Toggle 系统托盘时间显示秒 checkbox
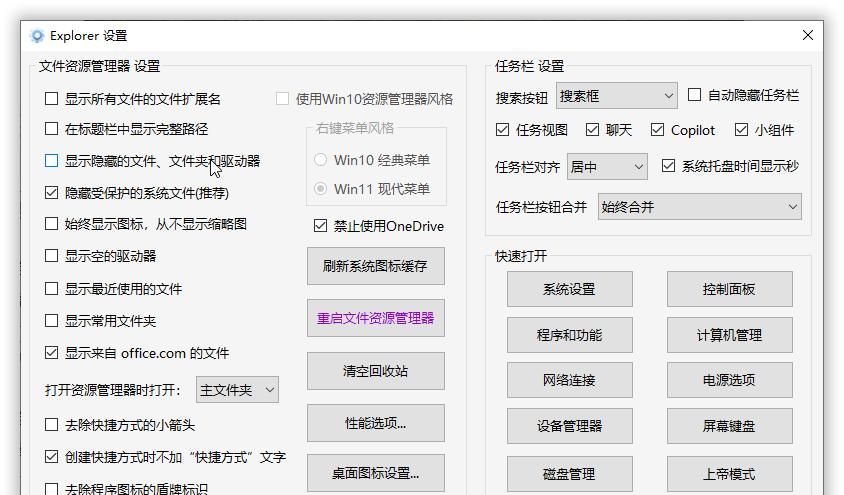 pos(668,166)
